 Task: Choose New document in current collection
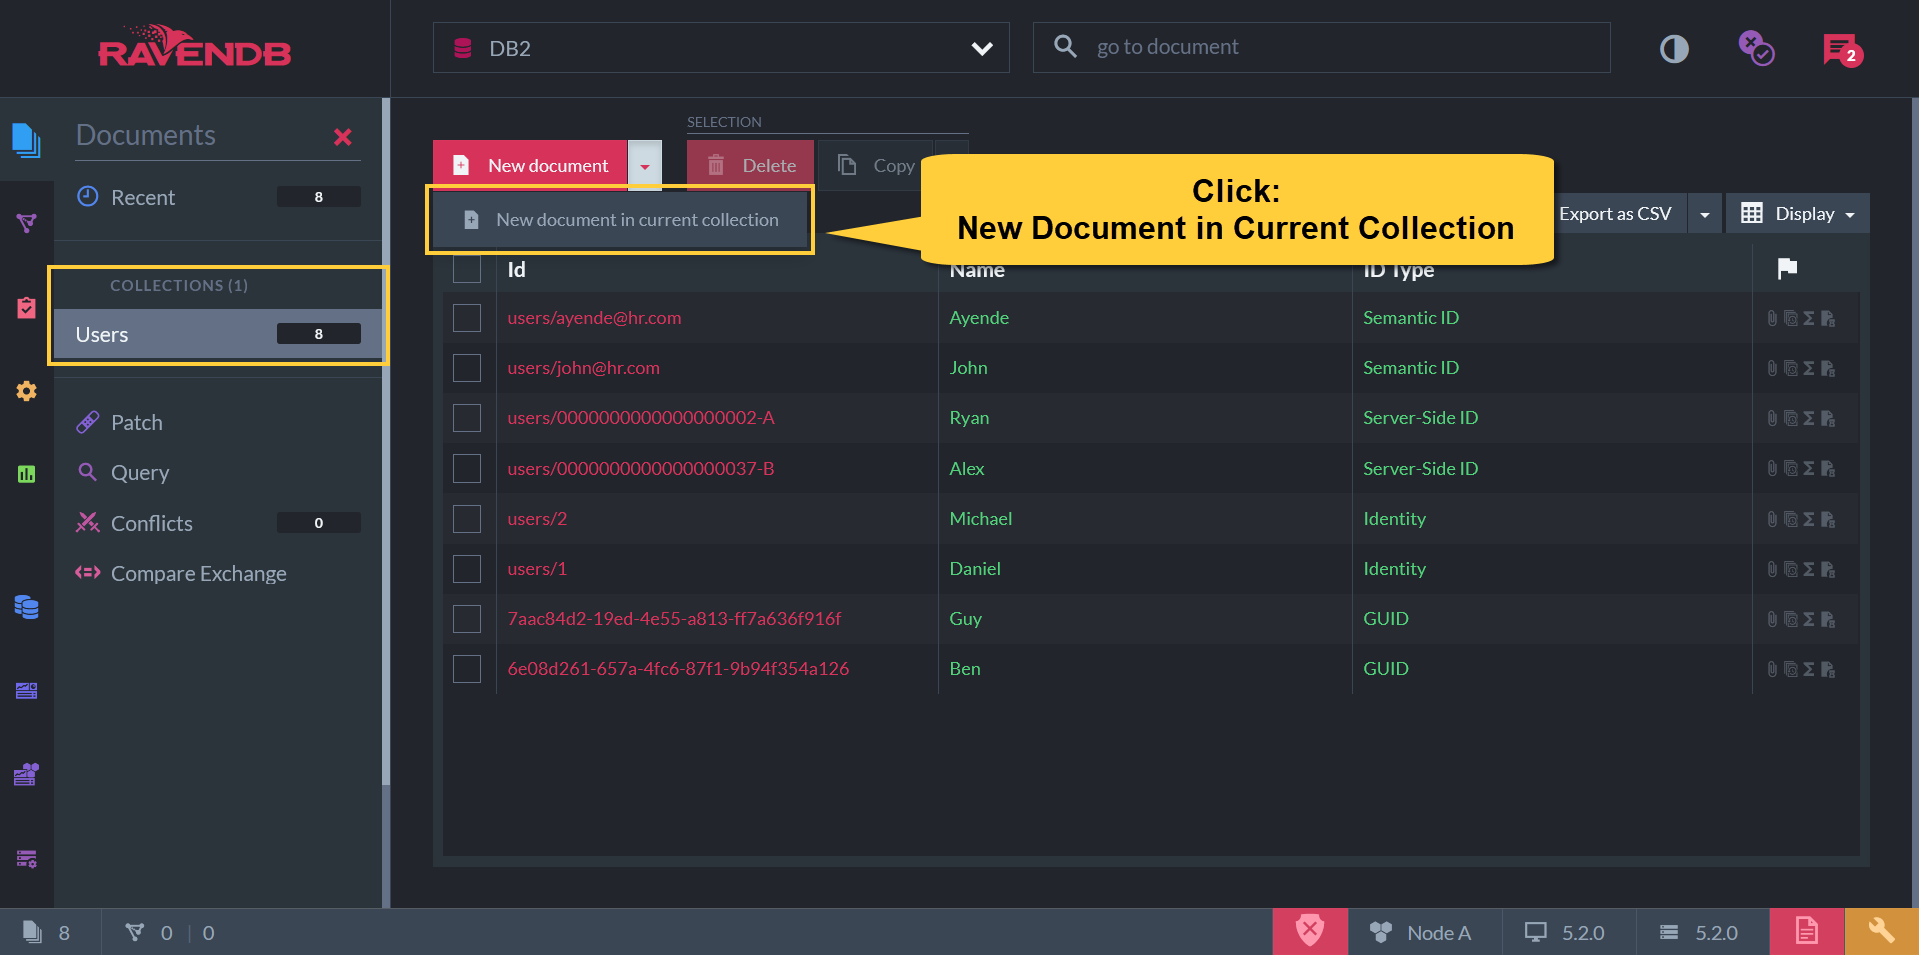point(620,220)
